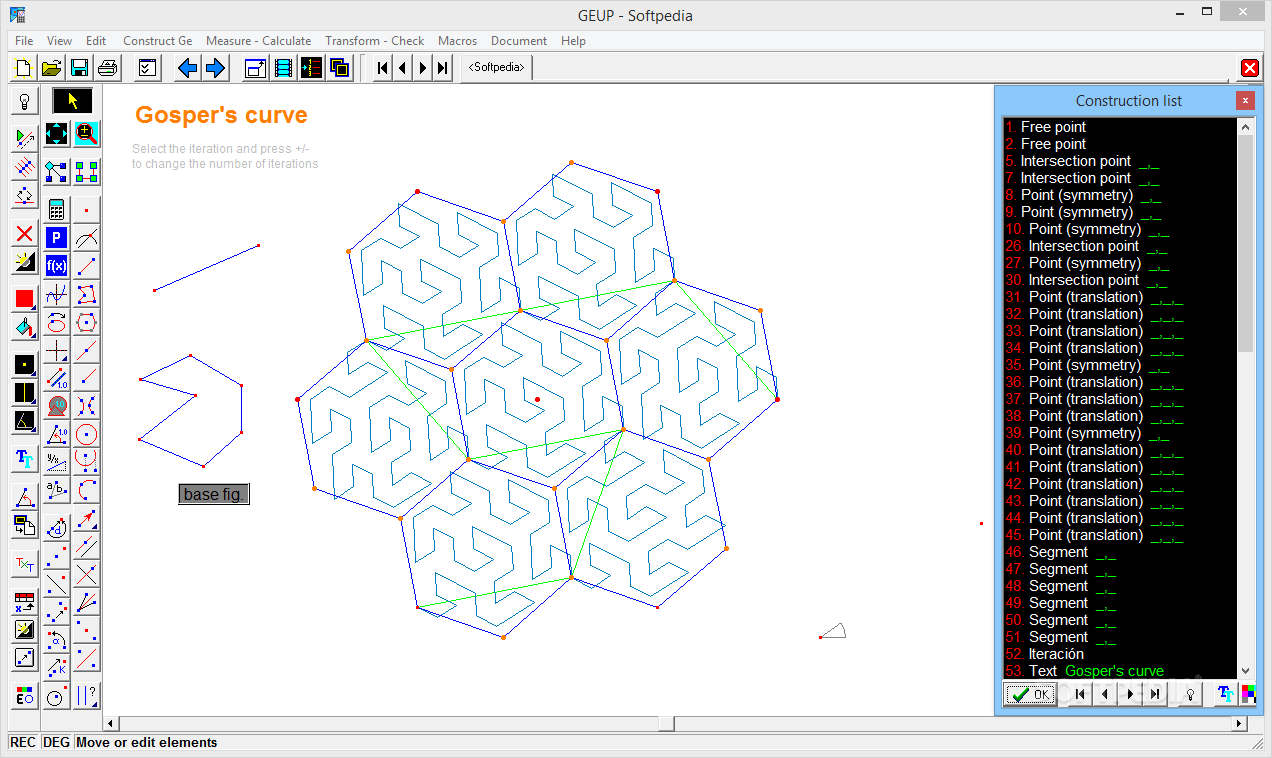Click the checklist options icon in top toolbar
Screen dimensions: 1272x758
[x=147, y=68]
